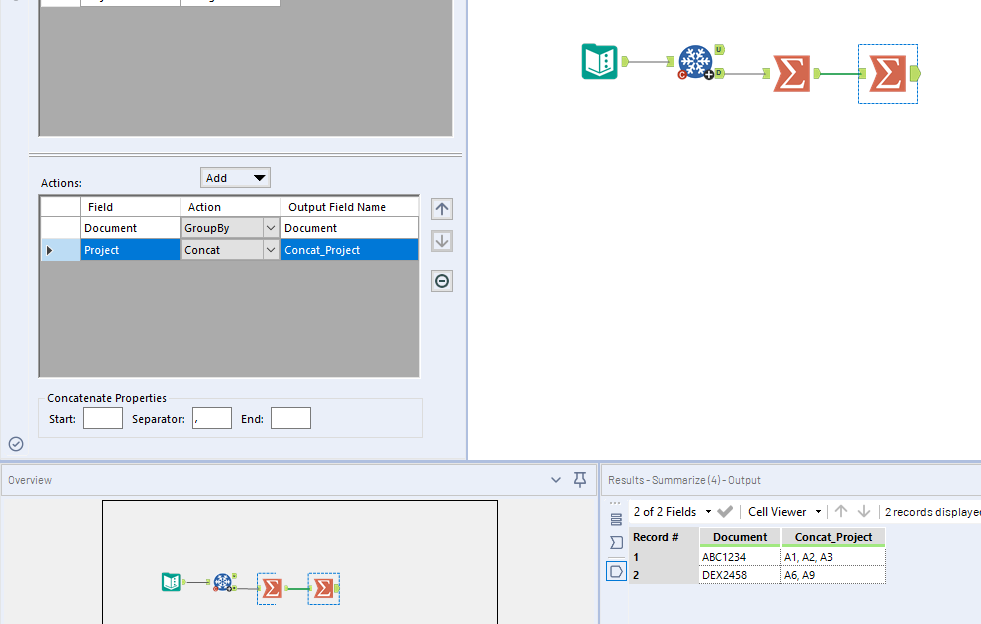Open the Add actions dropdown
The width and height of the screenshot is (981, 624).
point(235,177)
